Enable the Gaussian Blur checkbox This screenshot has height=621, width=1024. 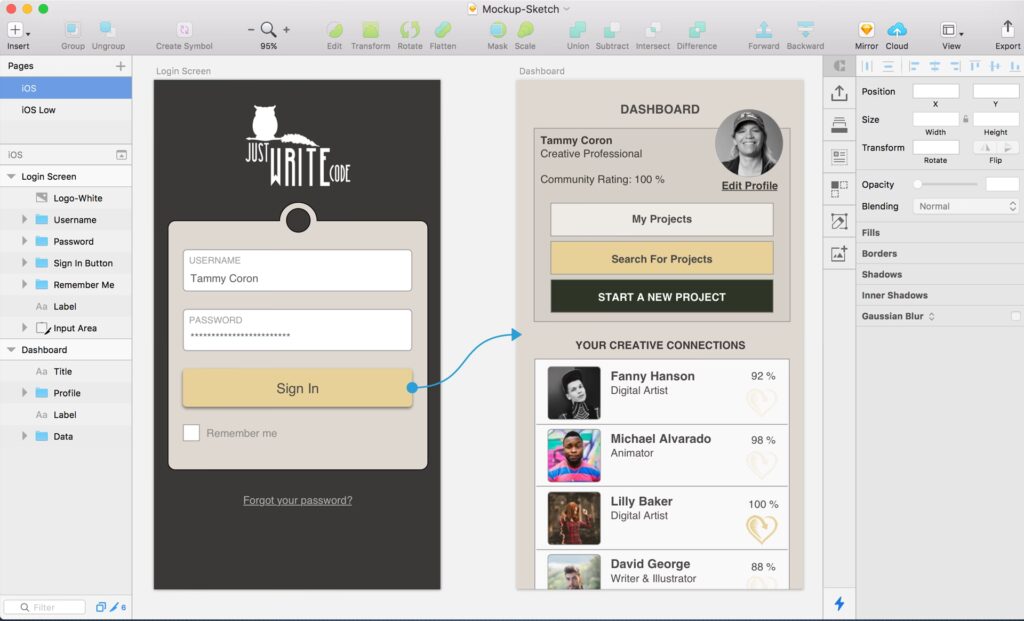coord(1016,316)
